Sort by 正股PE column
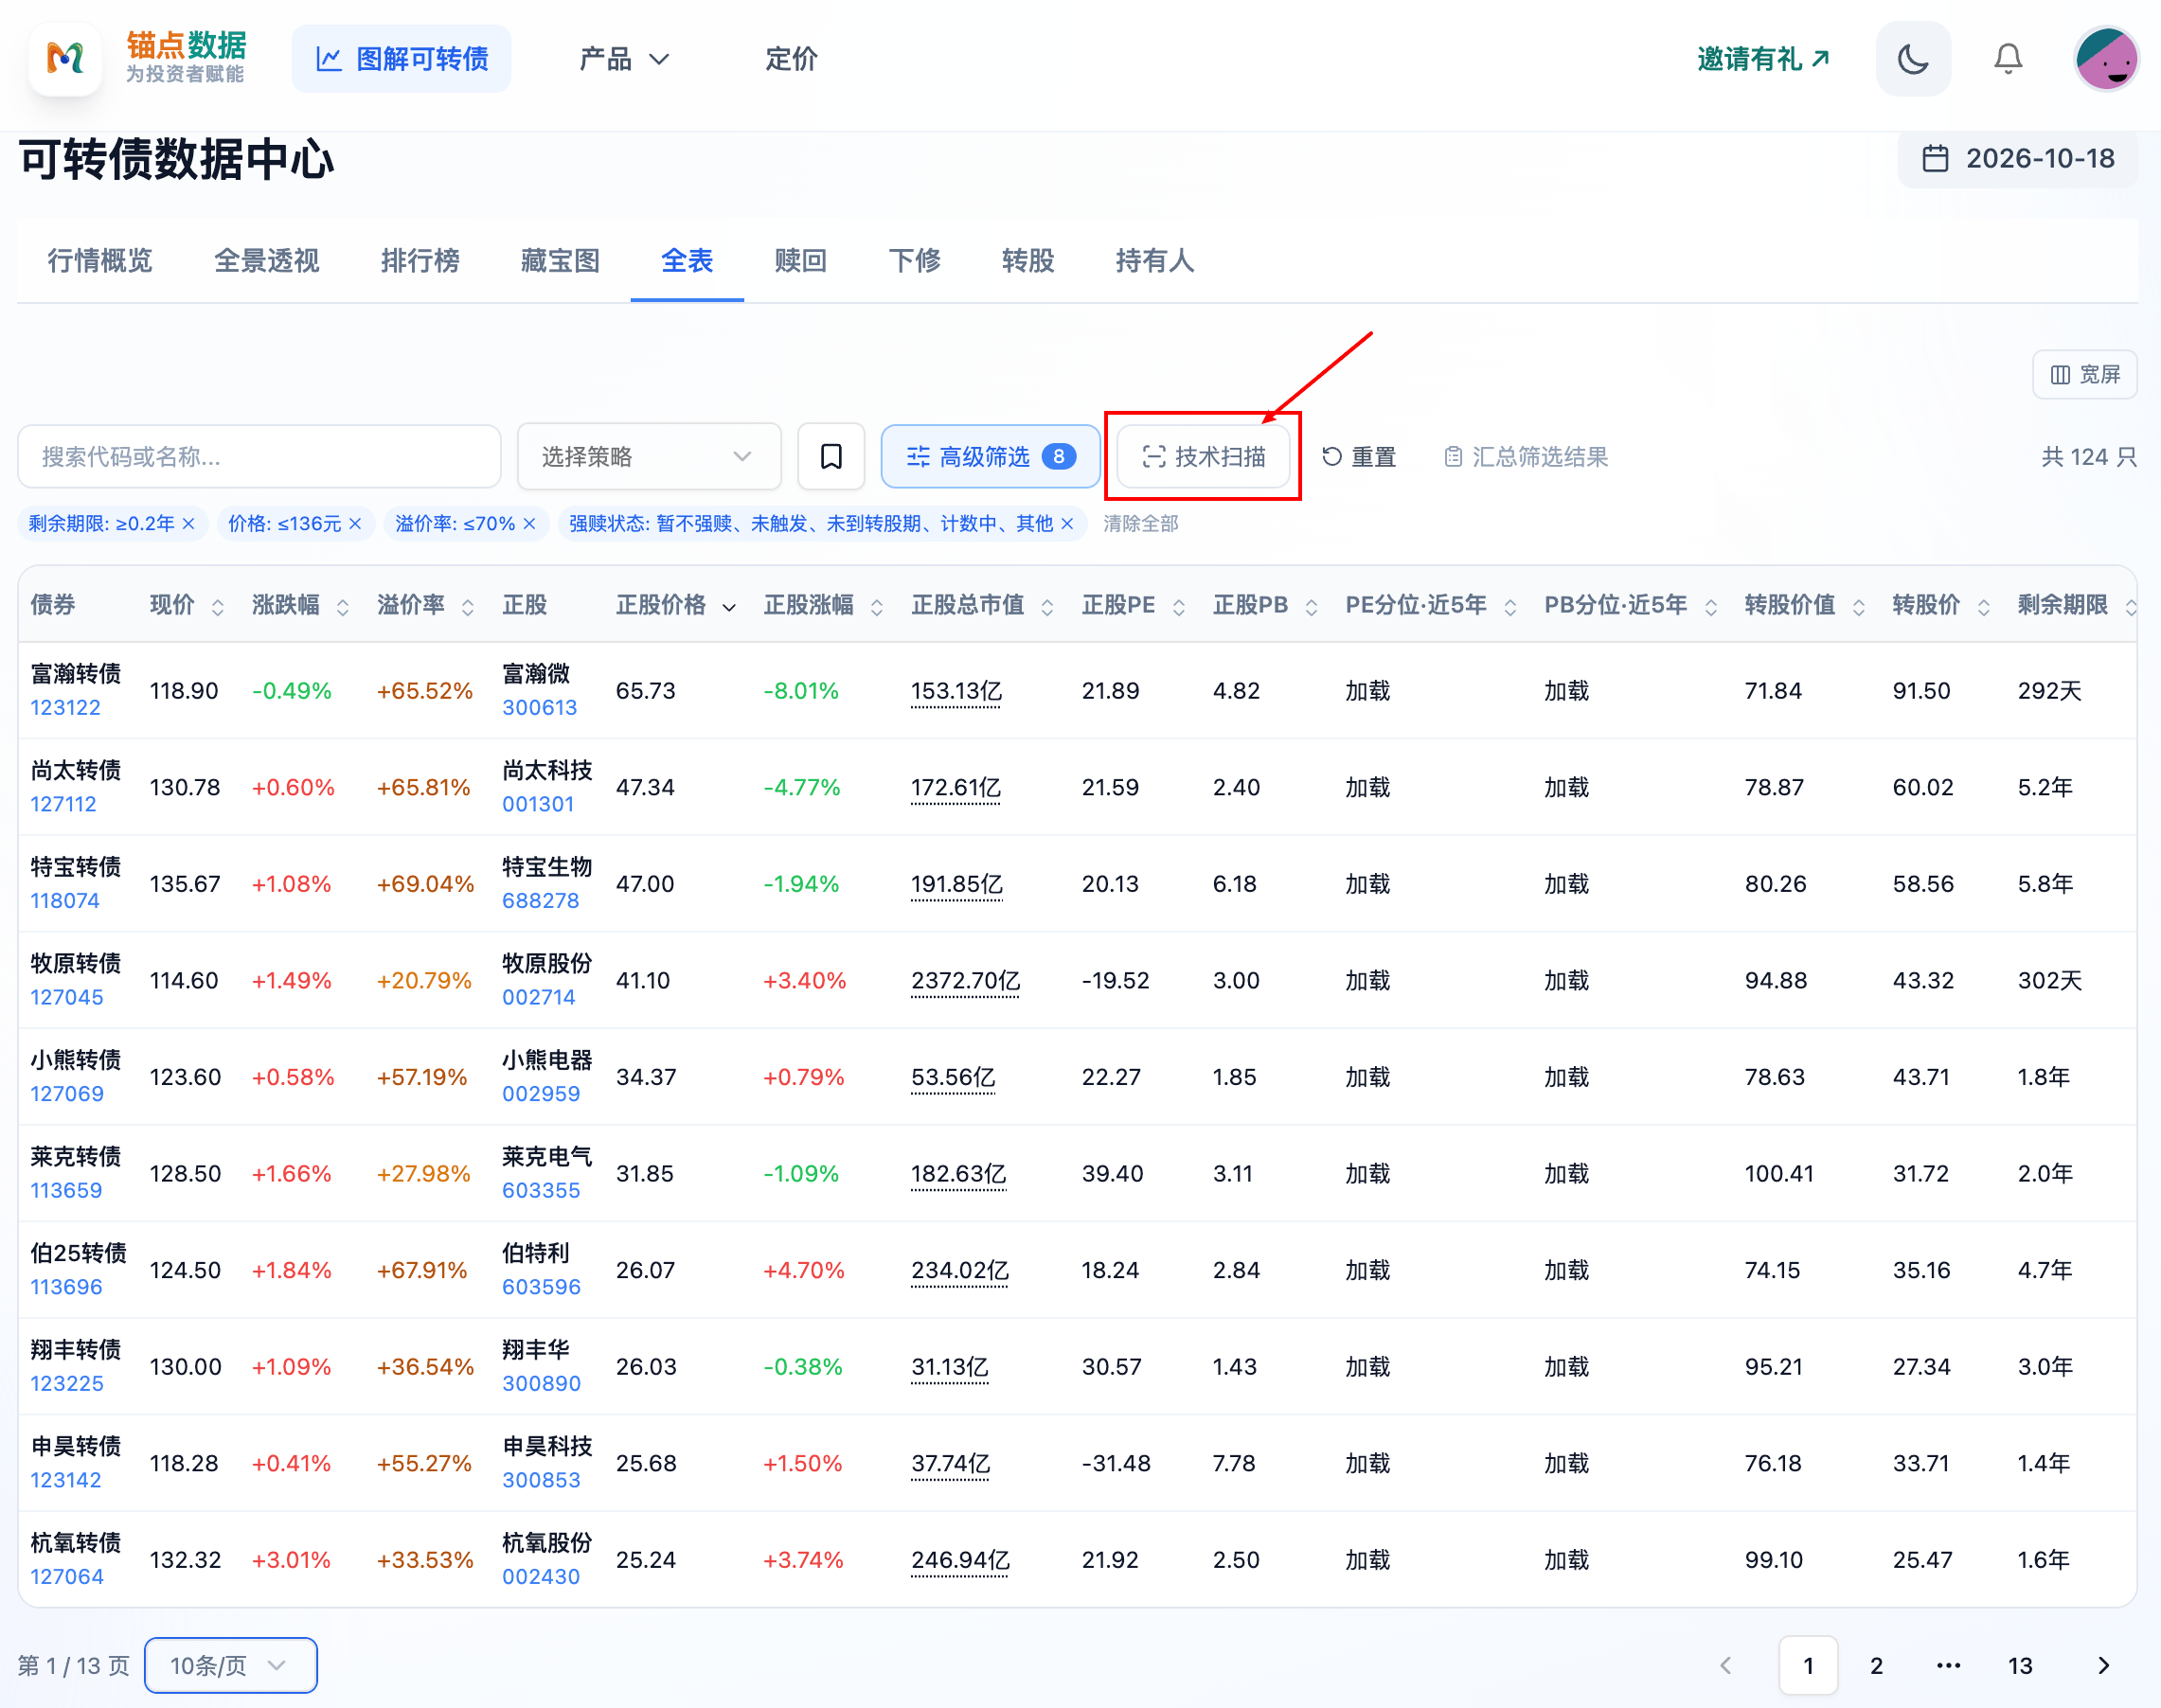The width and height of the screenshot is (2161, 1708). [1179, 607]
